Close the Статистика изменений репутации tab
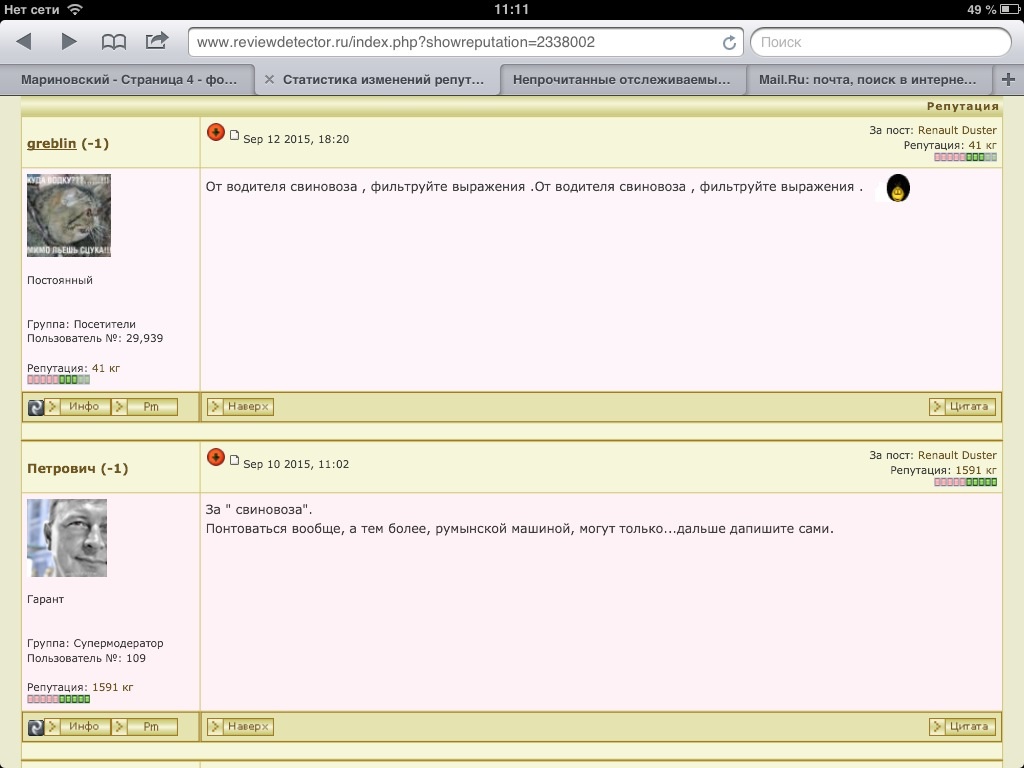Screen dimensions: 1024x768 269,80
